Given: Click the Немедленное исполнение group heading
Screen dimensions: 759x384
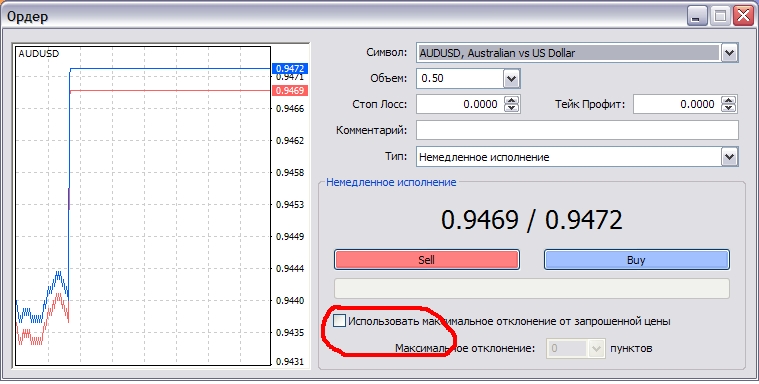Looking at the screenshot, I should pos(391,183).
